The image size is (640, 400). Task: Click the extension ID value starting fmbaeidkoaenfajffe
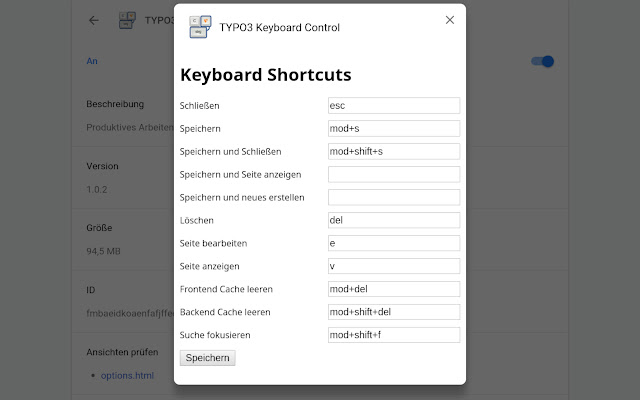[x=130, y=313]
